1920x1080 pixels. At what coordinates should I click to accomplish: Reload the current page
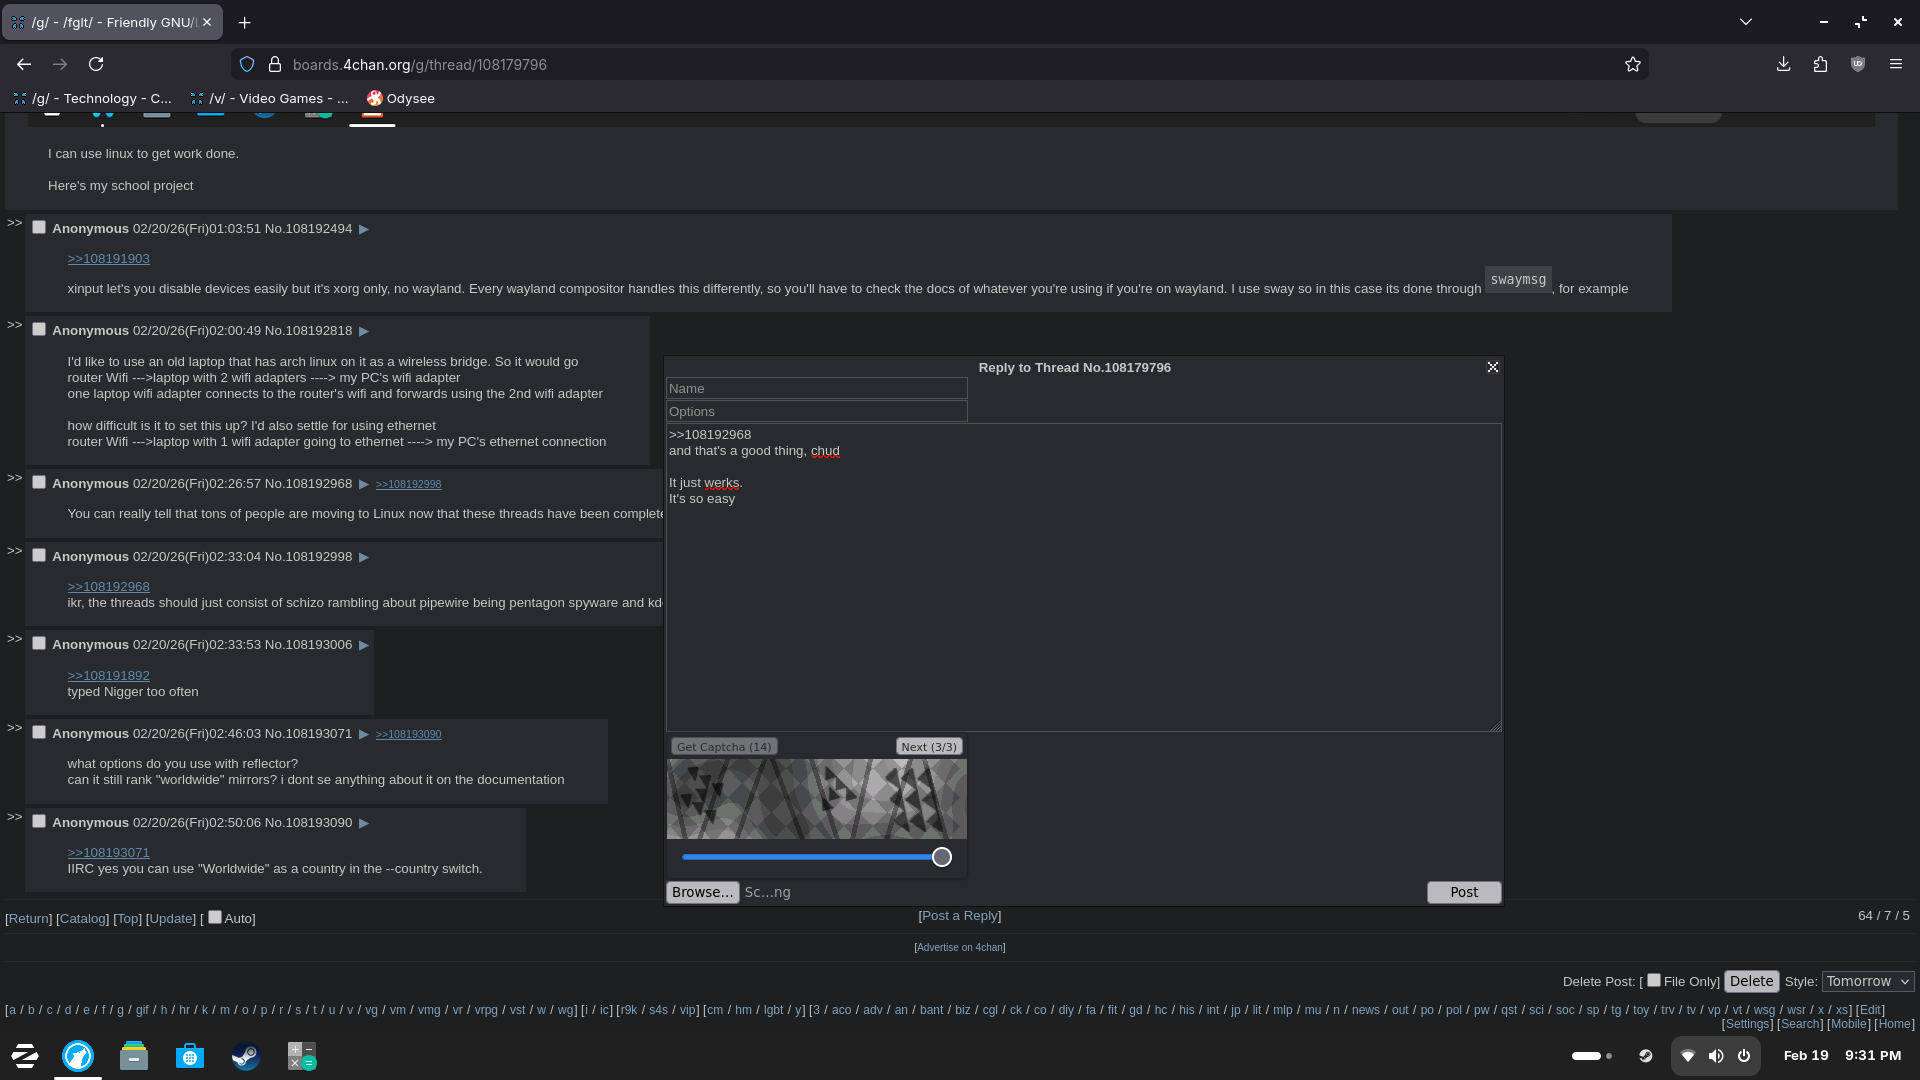pyautogui.click(x=96, y=64)
